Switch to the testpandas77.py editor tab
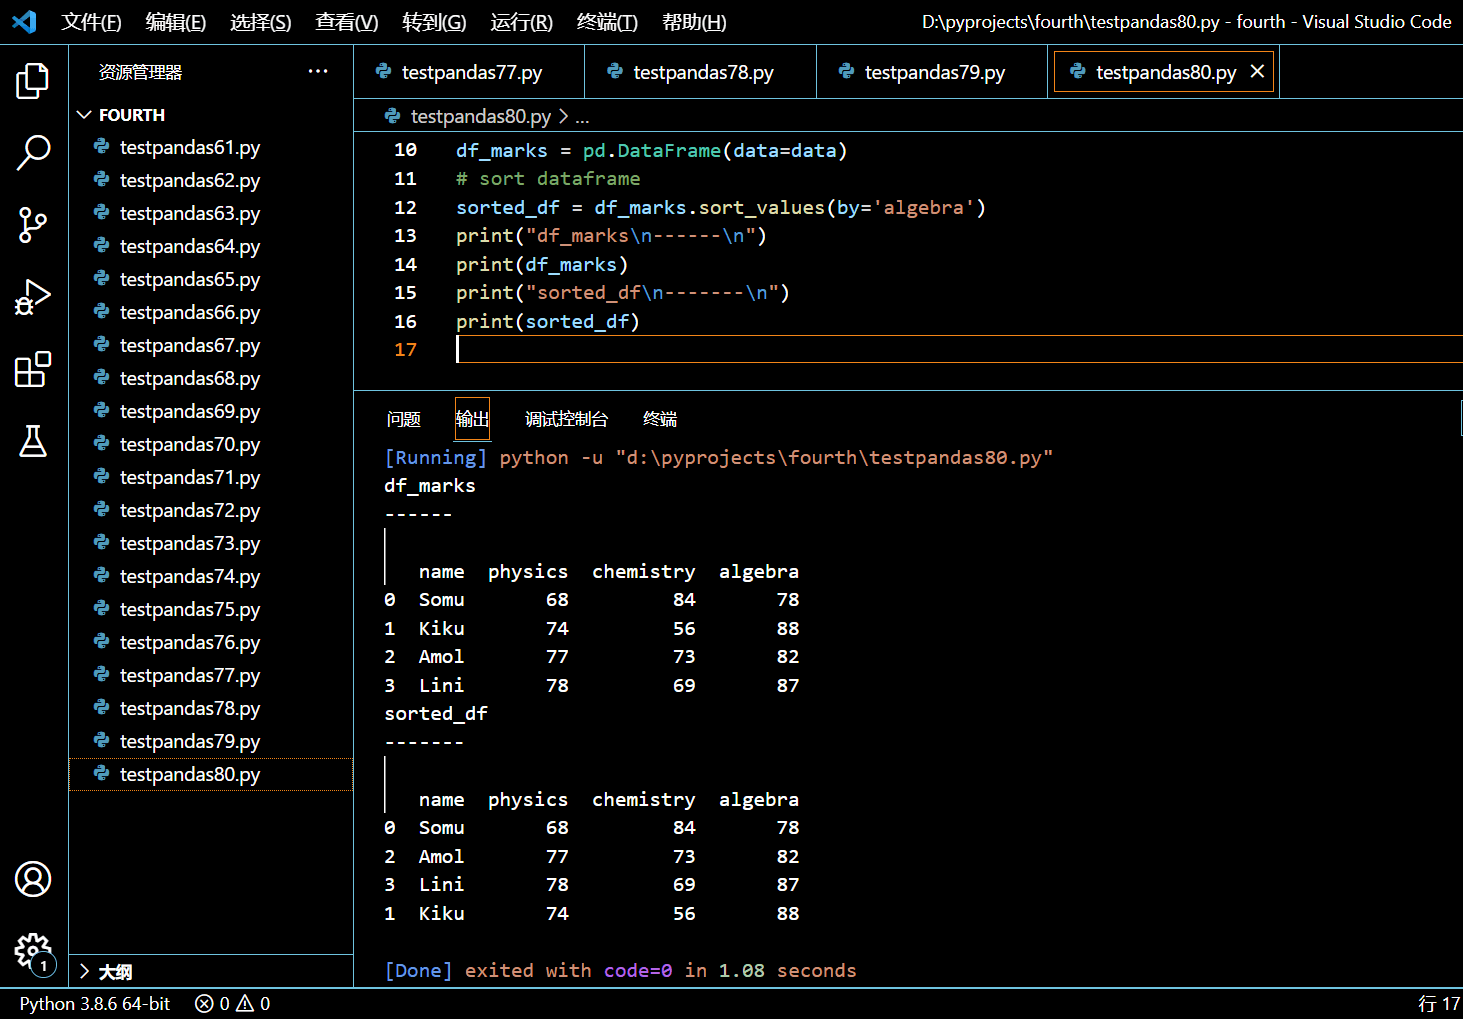Viewport: 1463px width, 1019px height. pyautogui.click(x=469, y=72)
